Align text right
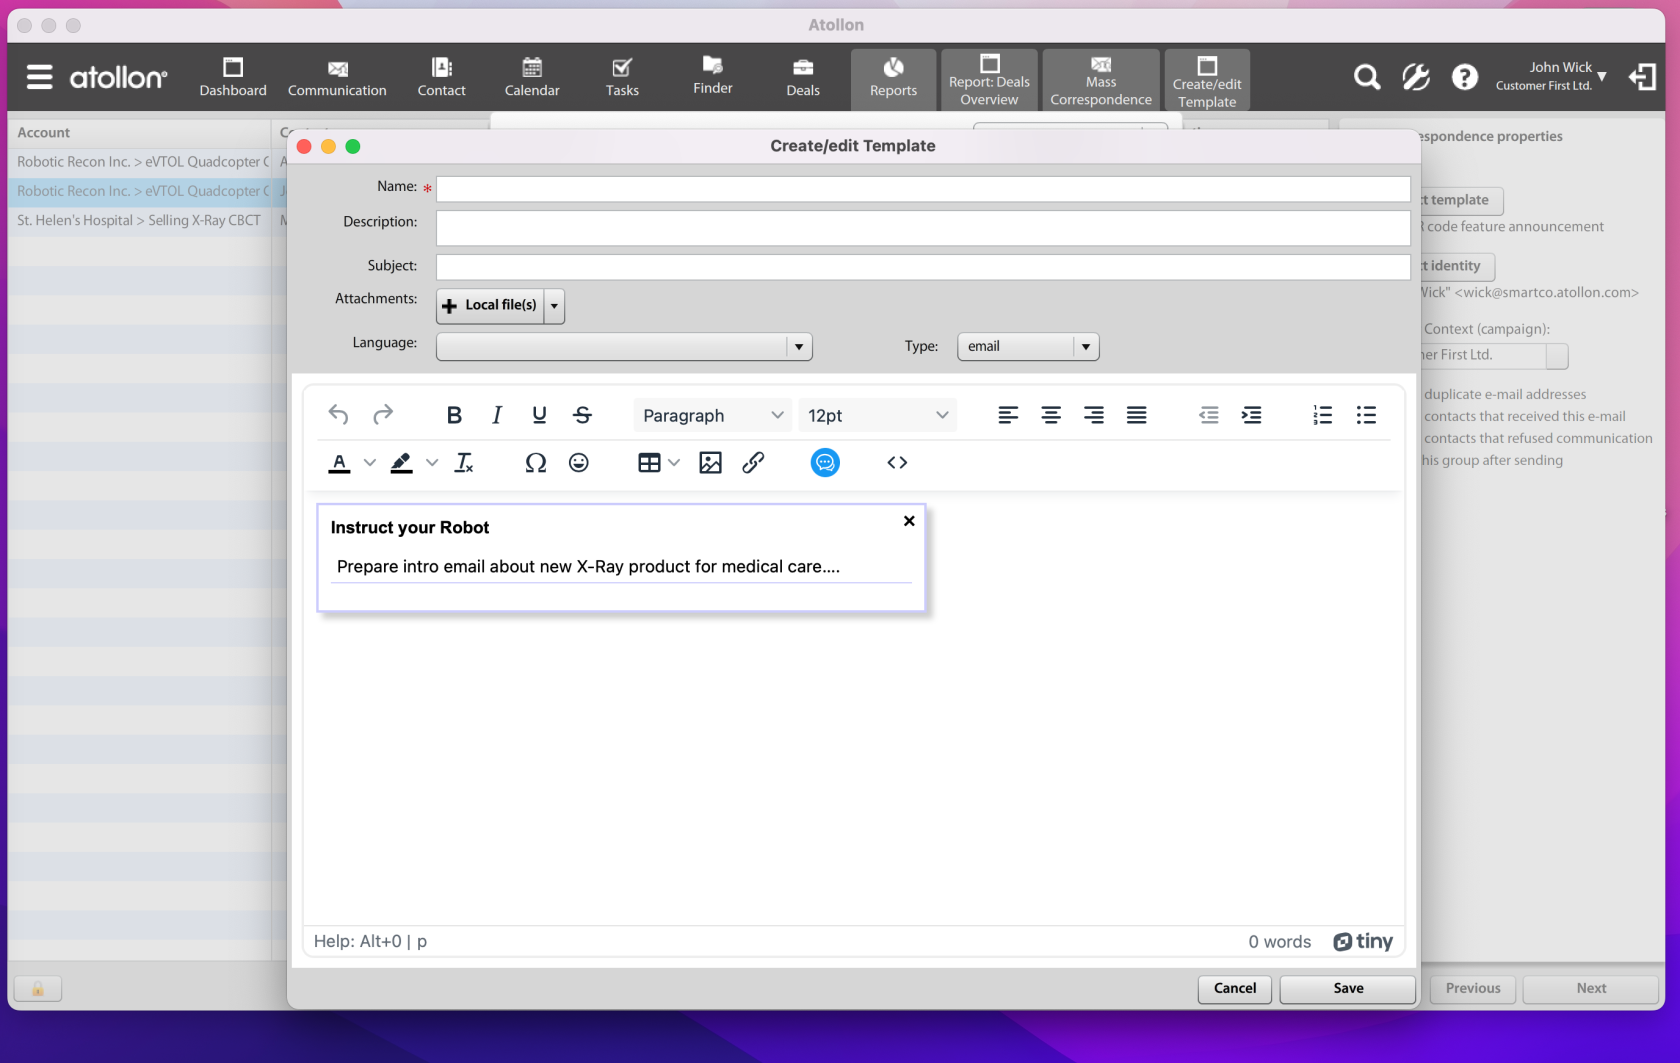 tap(1094, 415)
